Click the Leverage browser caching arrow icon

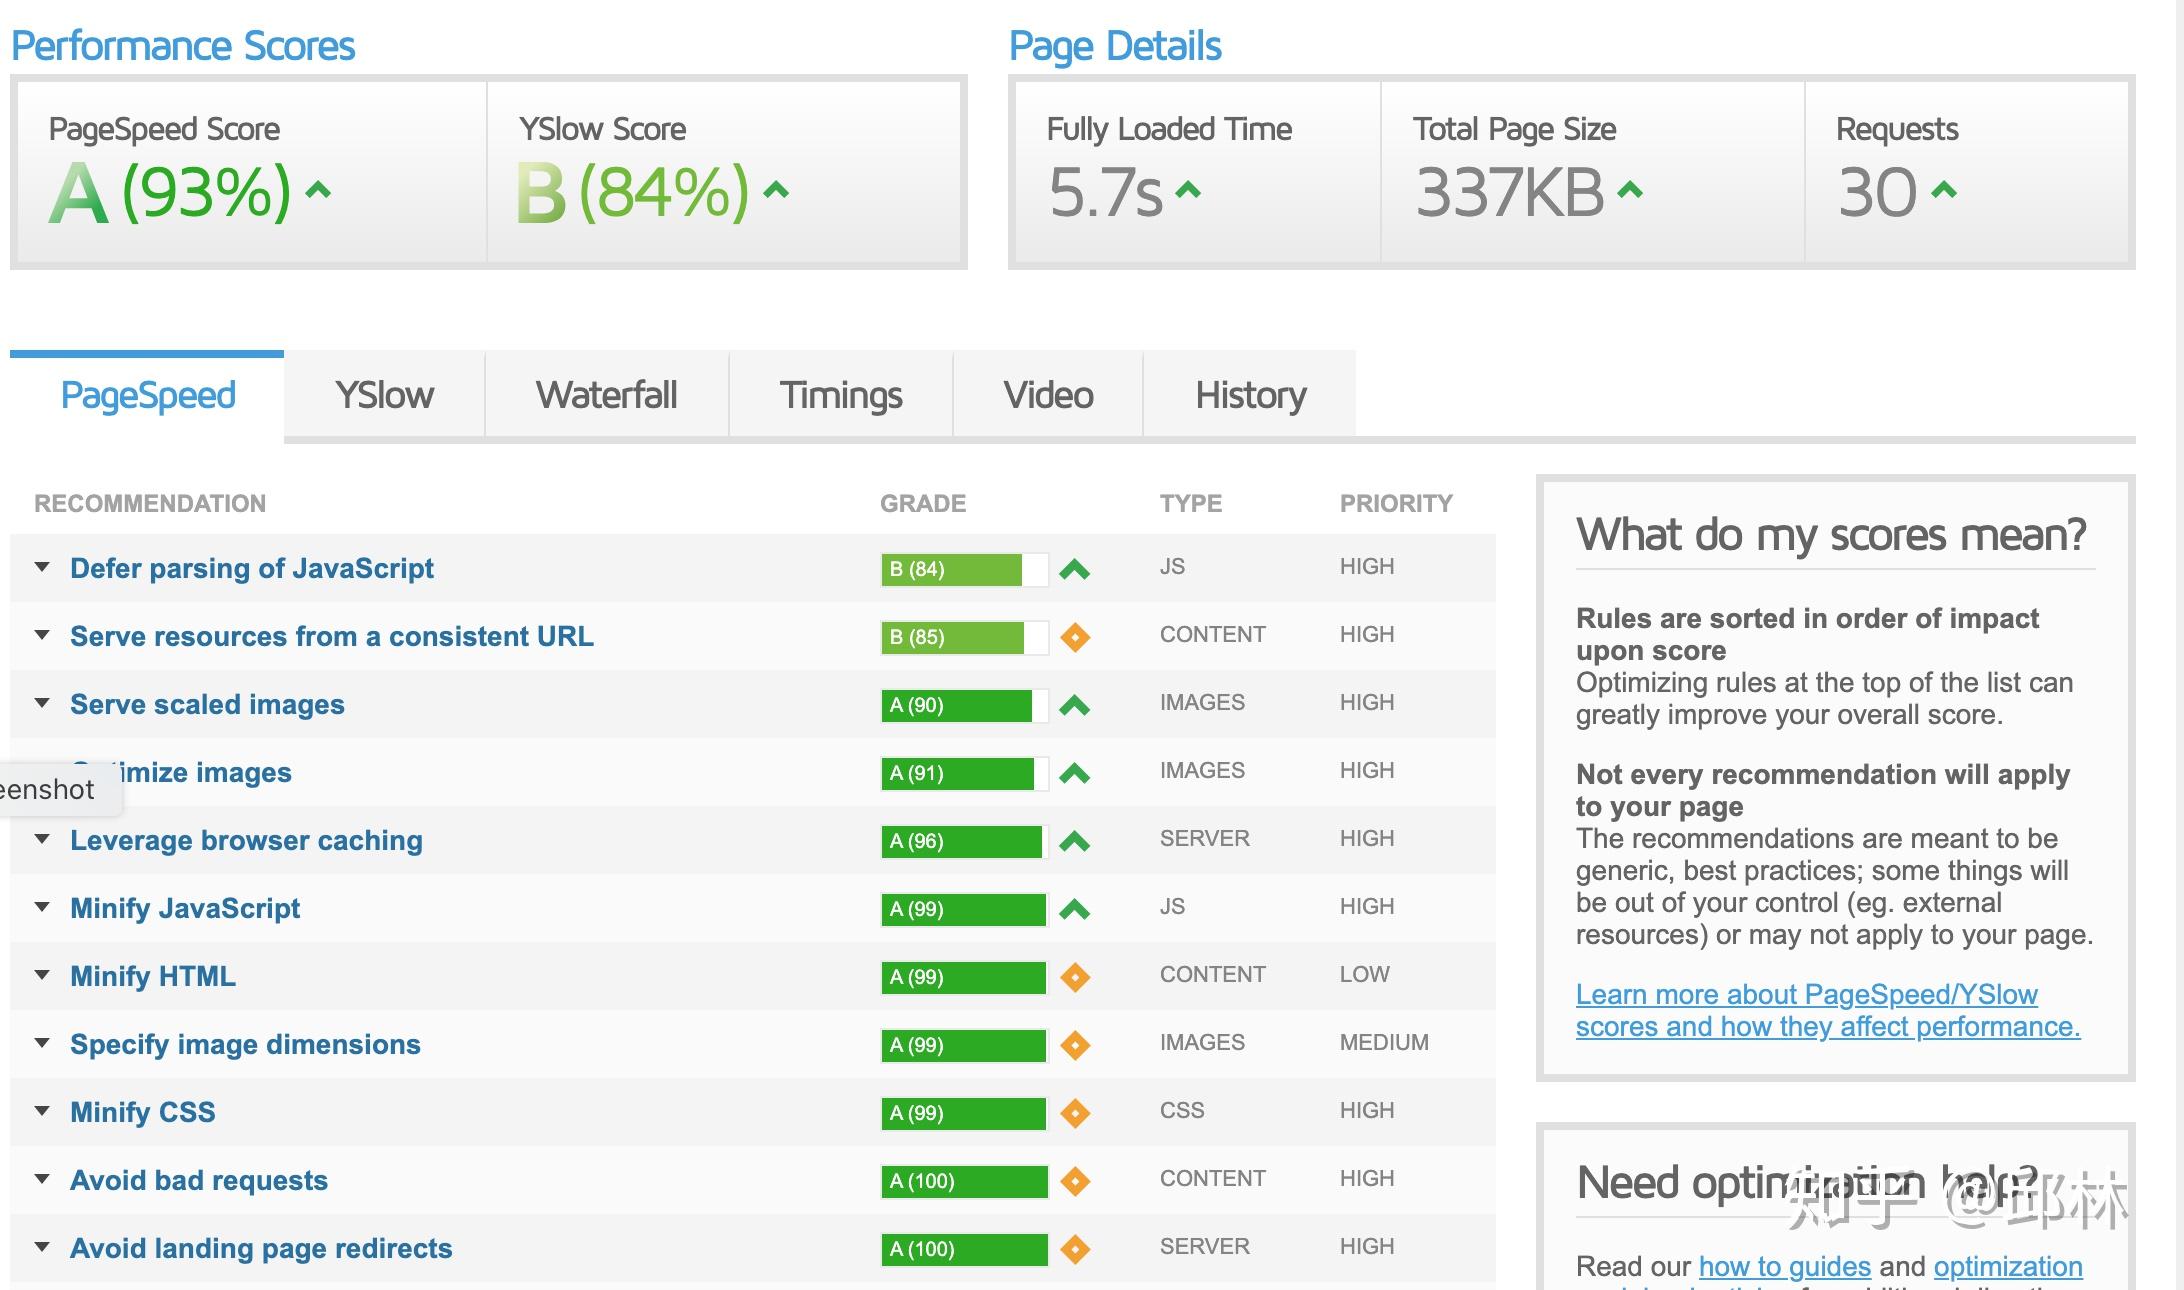pyautogui.click(x=1075, y=840)
